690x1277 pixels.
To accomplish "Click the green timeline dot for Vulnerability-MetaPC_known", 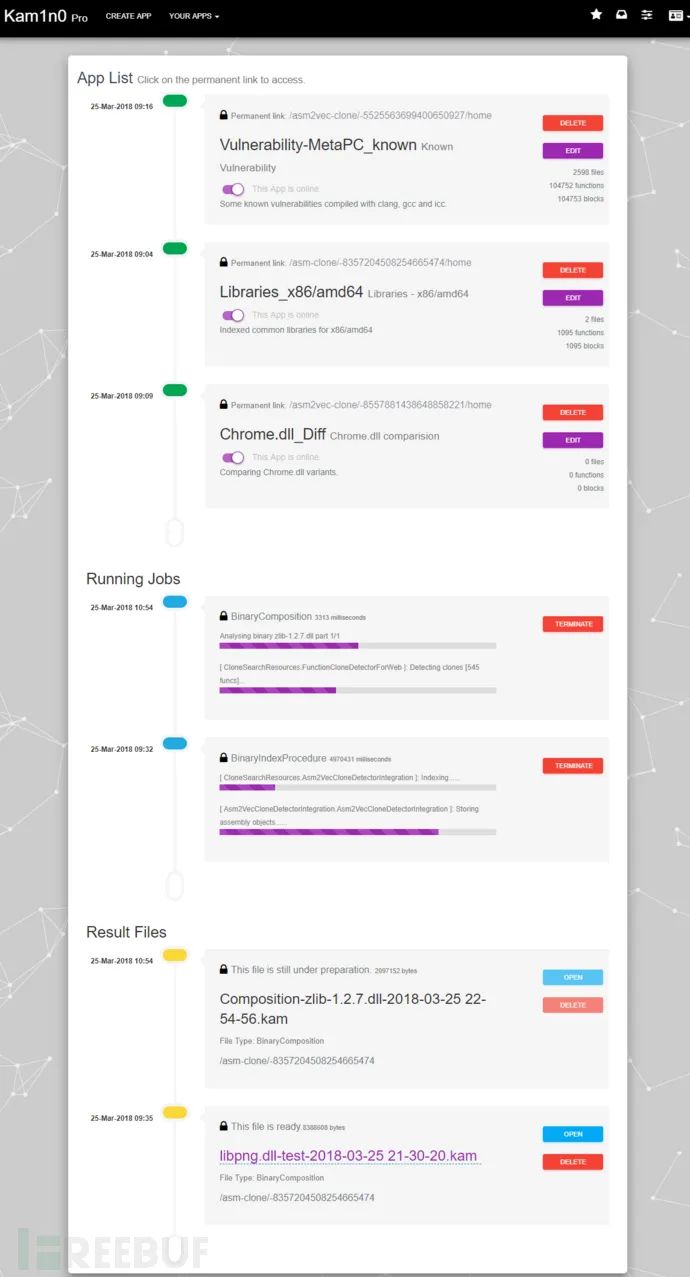I will pos(174,100).
